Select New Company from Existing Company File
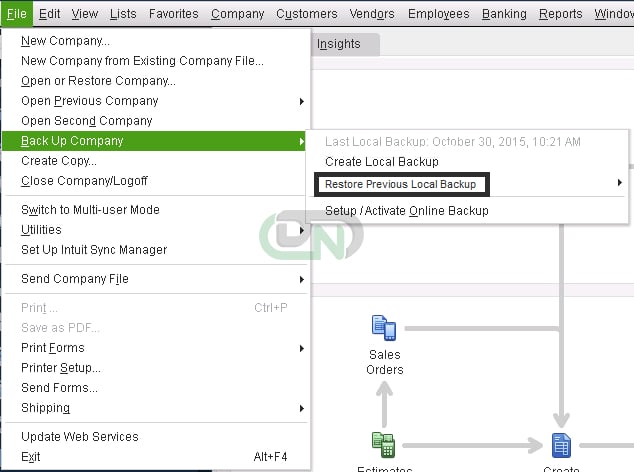Screen dimensions: 634x472 156,61
